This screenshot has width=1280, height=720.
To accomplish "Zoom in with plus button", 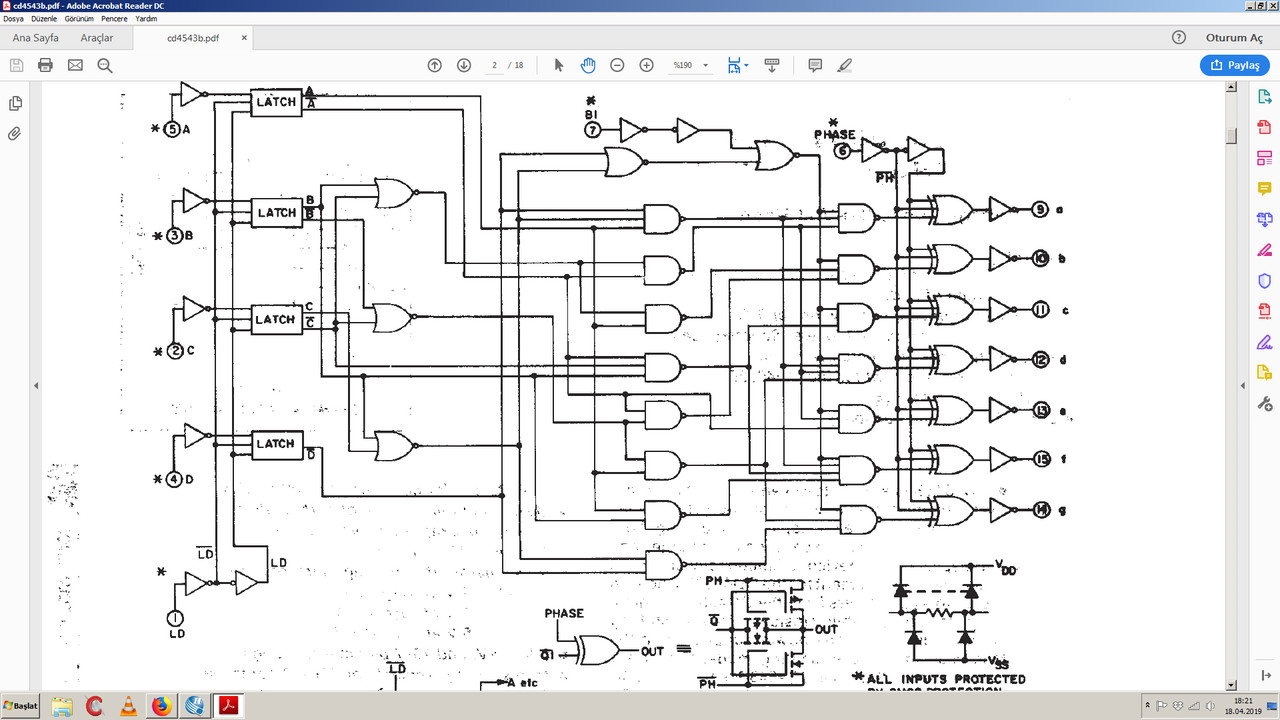I will click(646, 65).
